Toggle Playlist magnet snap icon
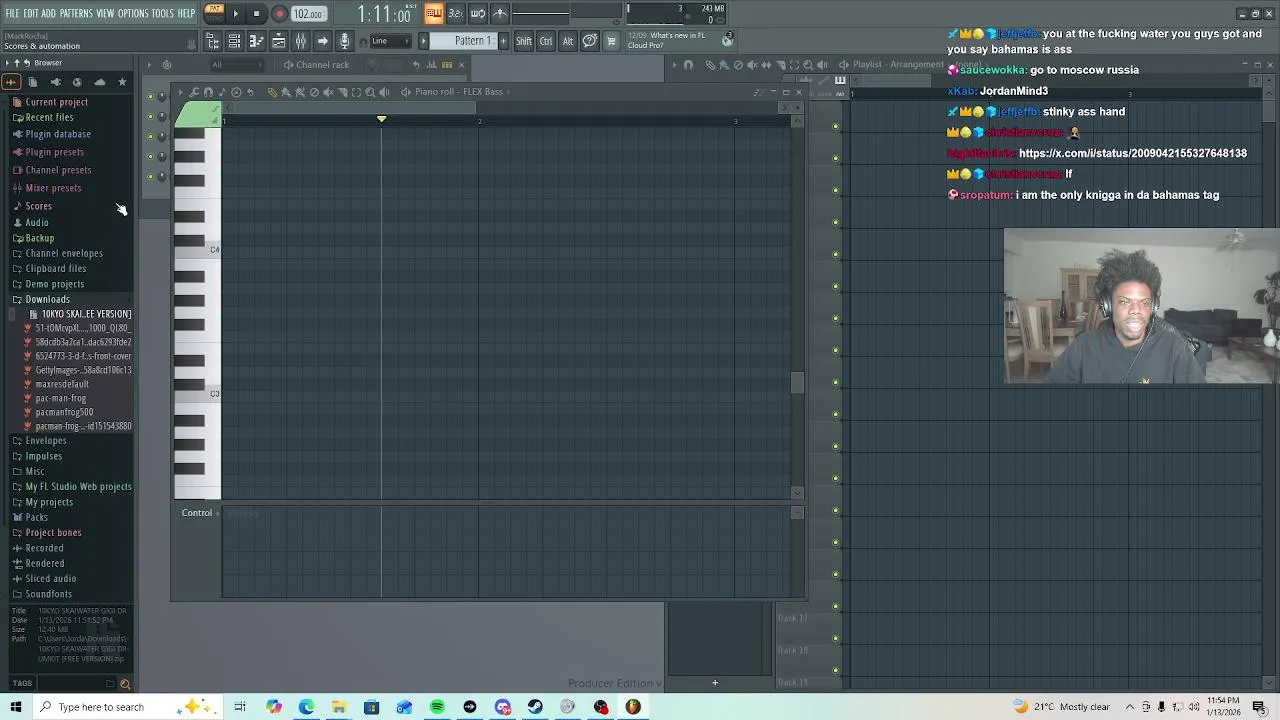Image resolution: width=1280 pixels, height=720 pixels. (688, 65)
